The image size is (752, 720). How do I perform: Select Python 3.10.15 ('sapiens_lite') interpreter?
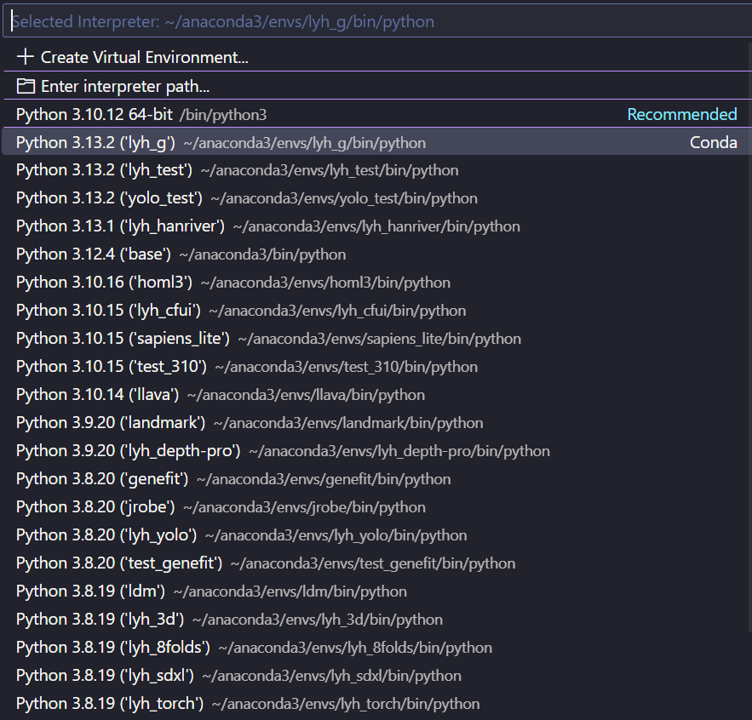[x=377, y=339]
